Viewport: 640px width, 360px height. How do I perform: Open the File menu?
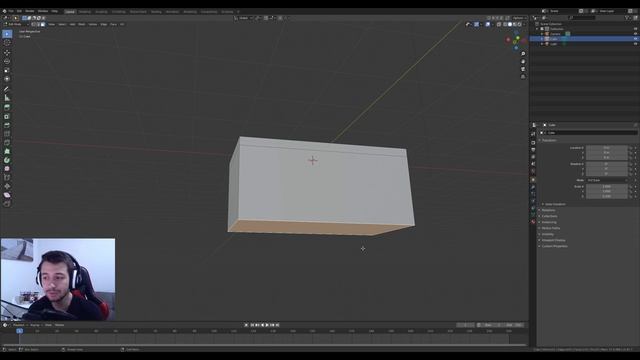[x=11, y=11]
